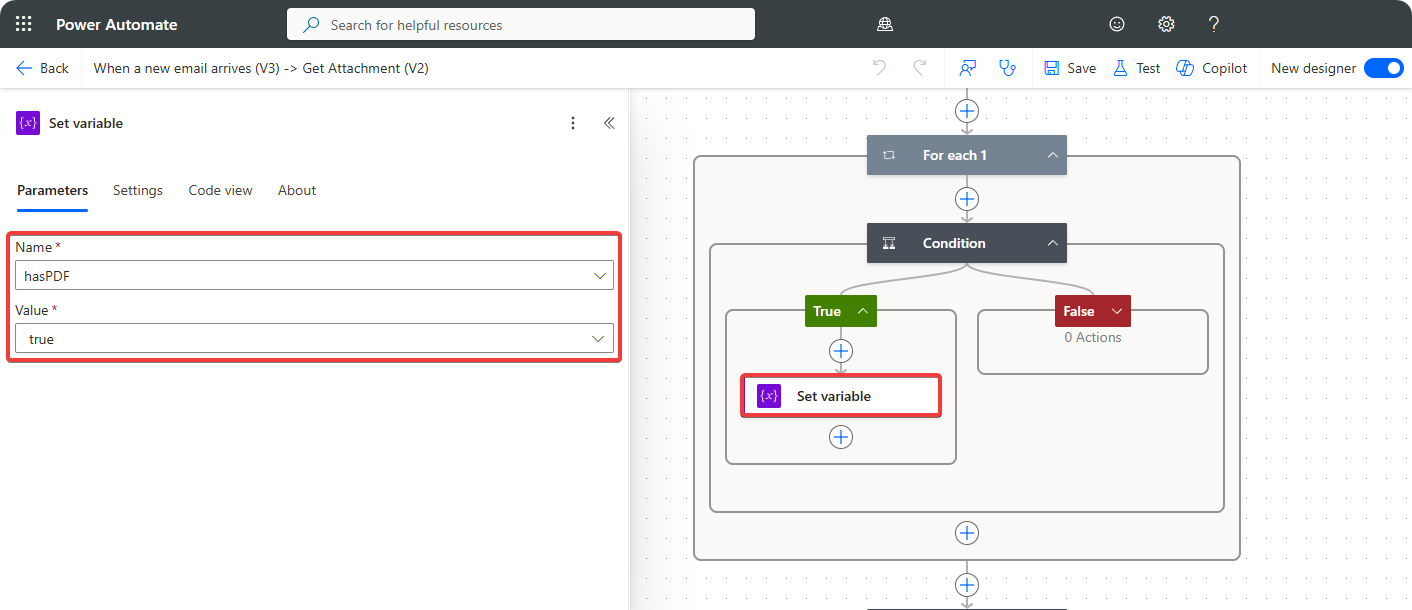Click the search for helpful resources box
Image resolution: width=1412 pixels, height=610 pixels.
520,24
